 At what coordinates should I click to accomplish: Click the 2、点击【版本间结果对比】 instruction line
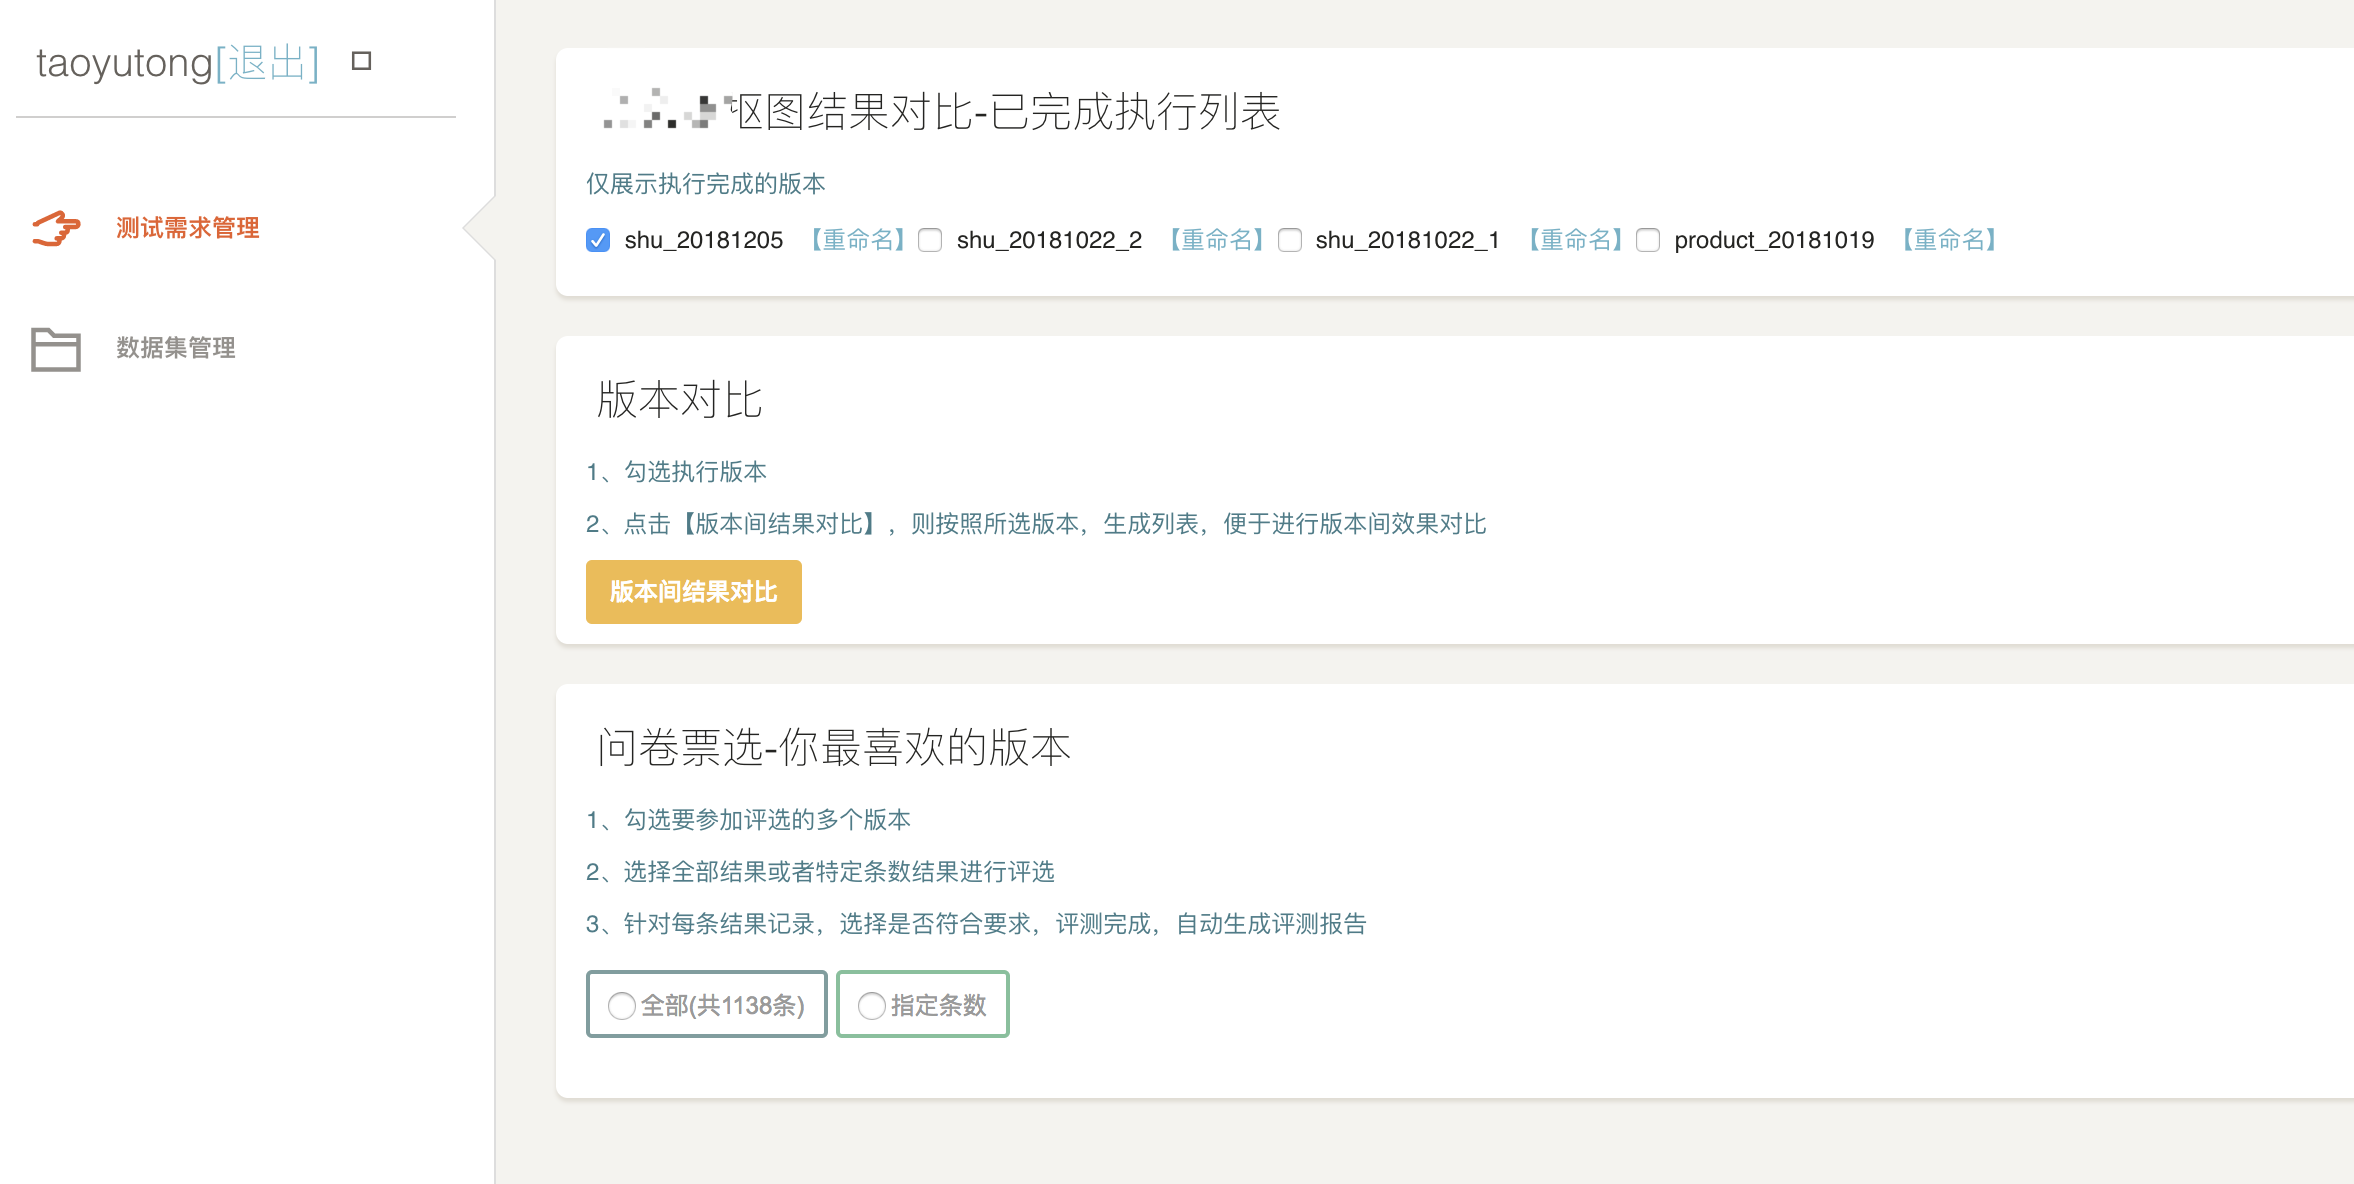(1037, 524)
